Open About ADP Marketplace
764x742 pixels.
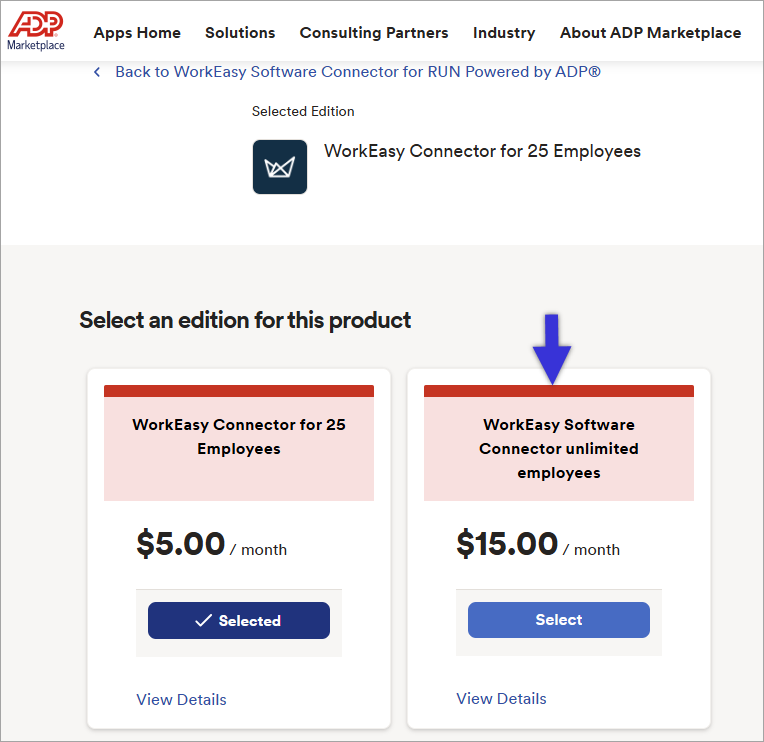[650, 33]
